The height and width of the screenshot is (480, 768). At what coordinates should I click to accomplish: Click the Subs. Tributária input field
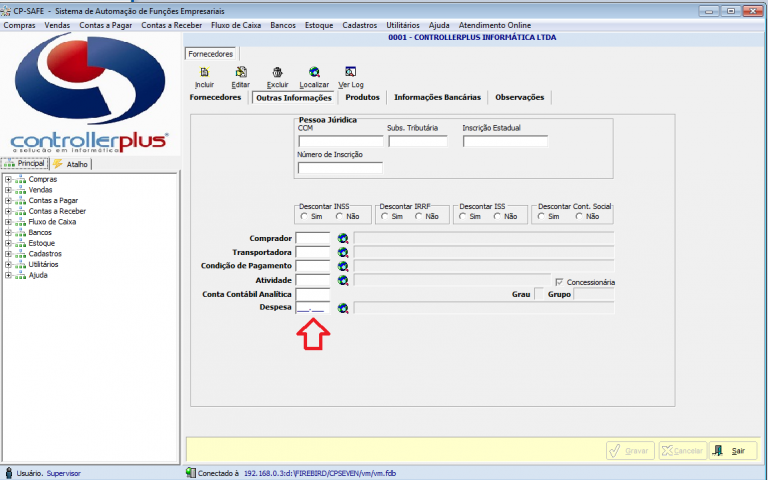coord(418,142)
